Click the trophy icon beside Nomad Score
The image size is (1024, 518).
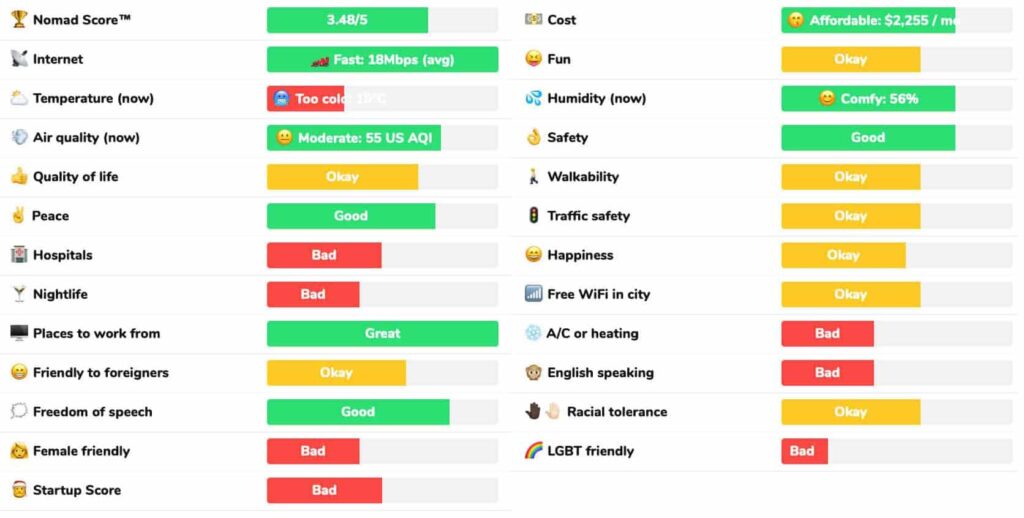click(19, 20)
